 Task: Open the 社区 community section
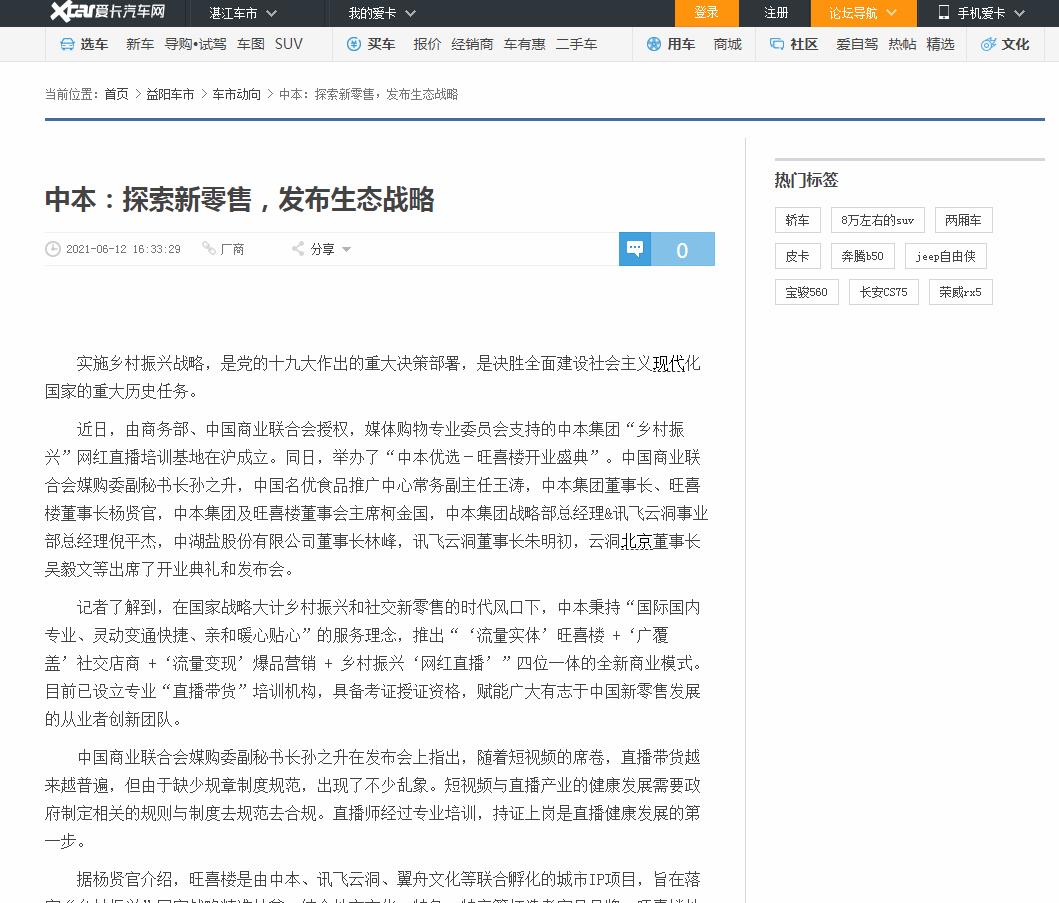click(804, 45)
